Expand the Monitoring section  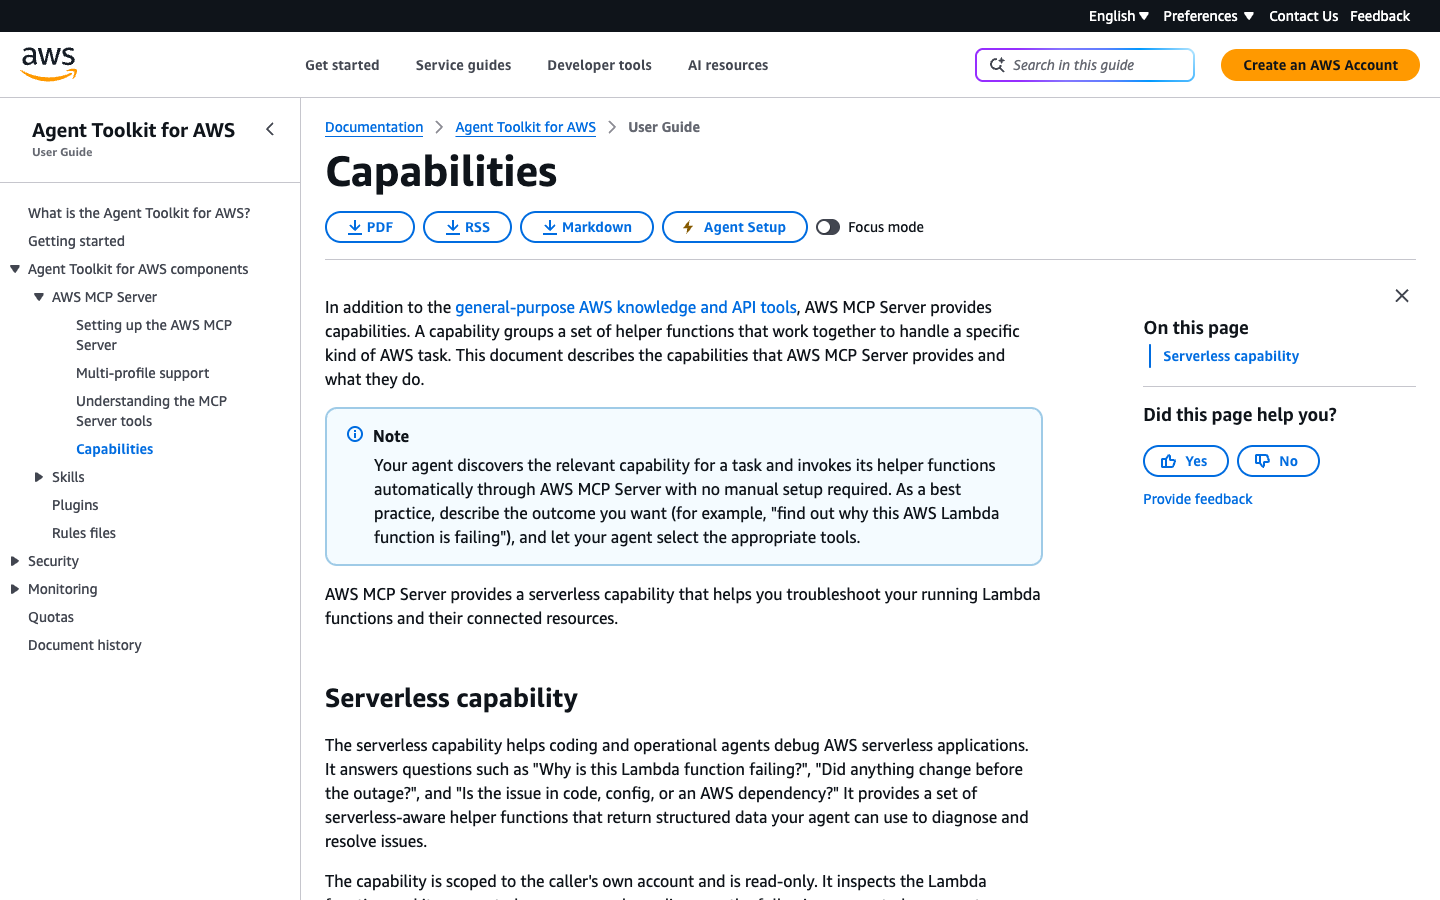point(15,589)
